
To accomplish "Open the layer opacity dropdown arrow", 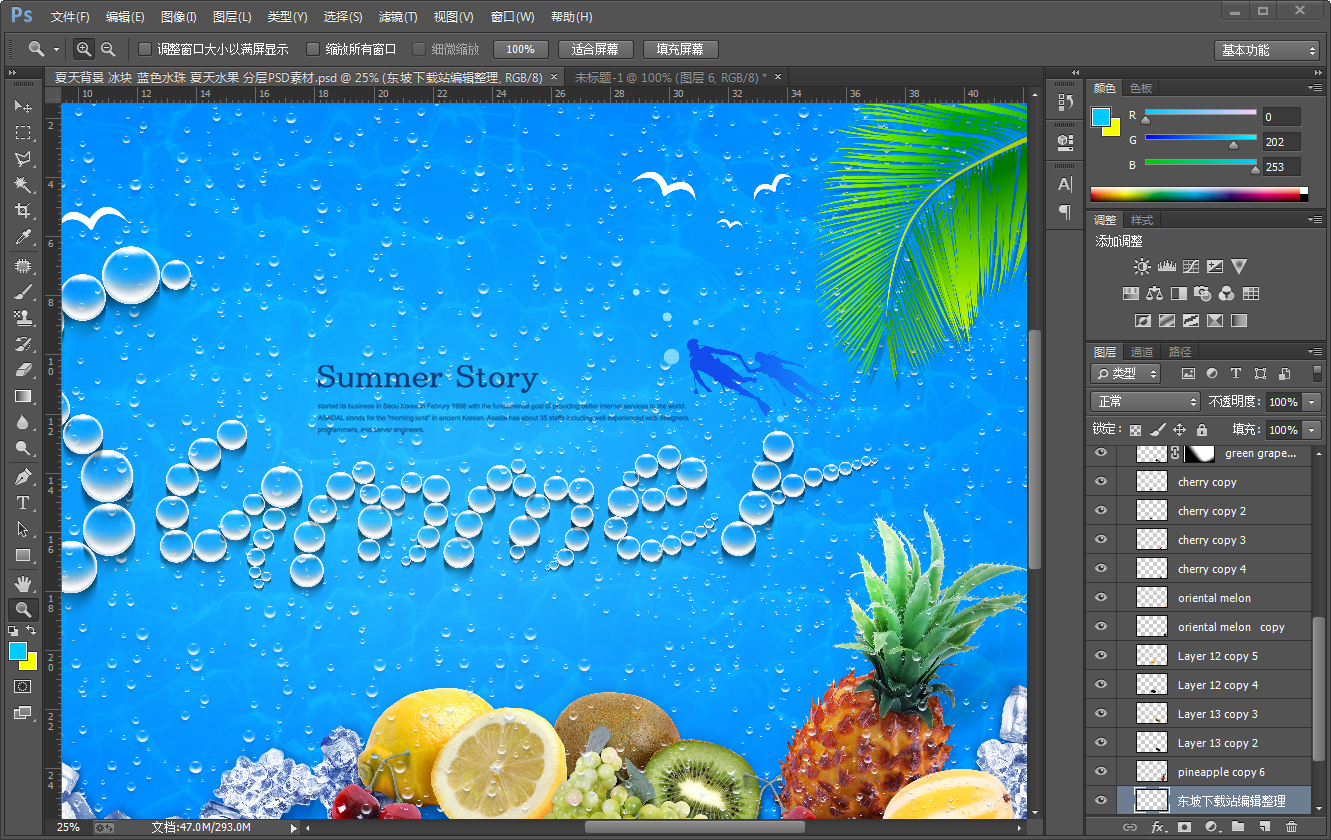I will click(1311, 402).
